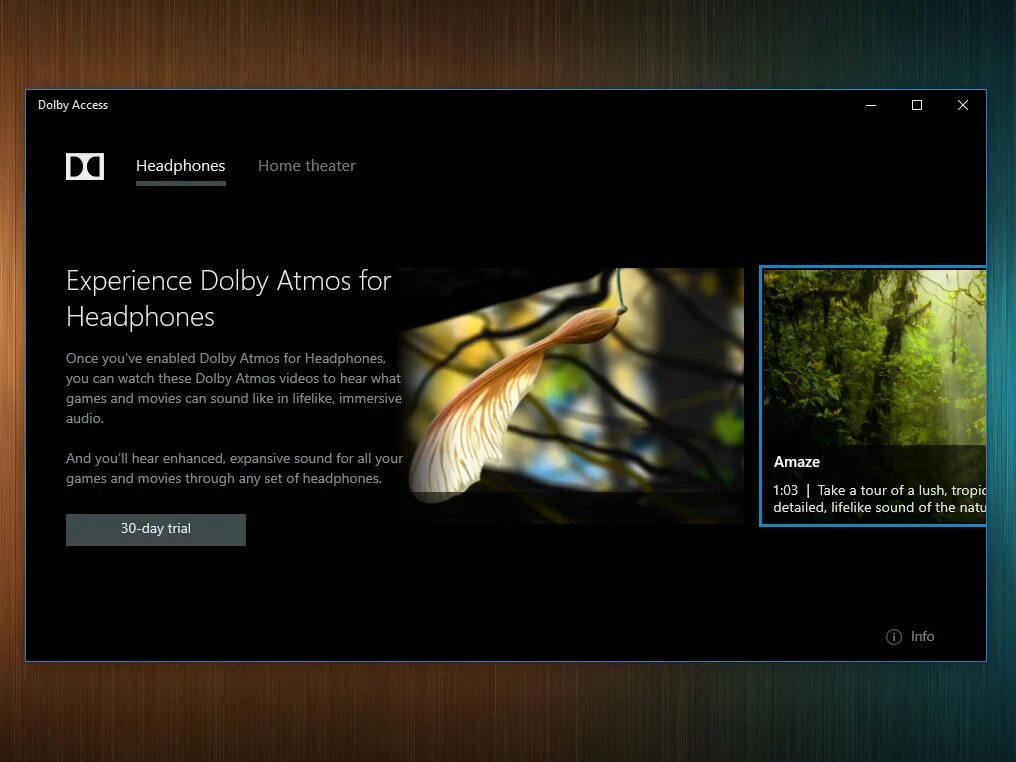
Task: Click the Dolby double-D logo icon
Action: (x=85, y=167)
